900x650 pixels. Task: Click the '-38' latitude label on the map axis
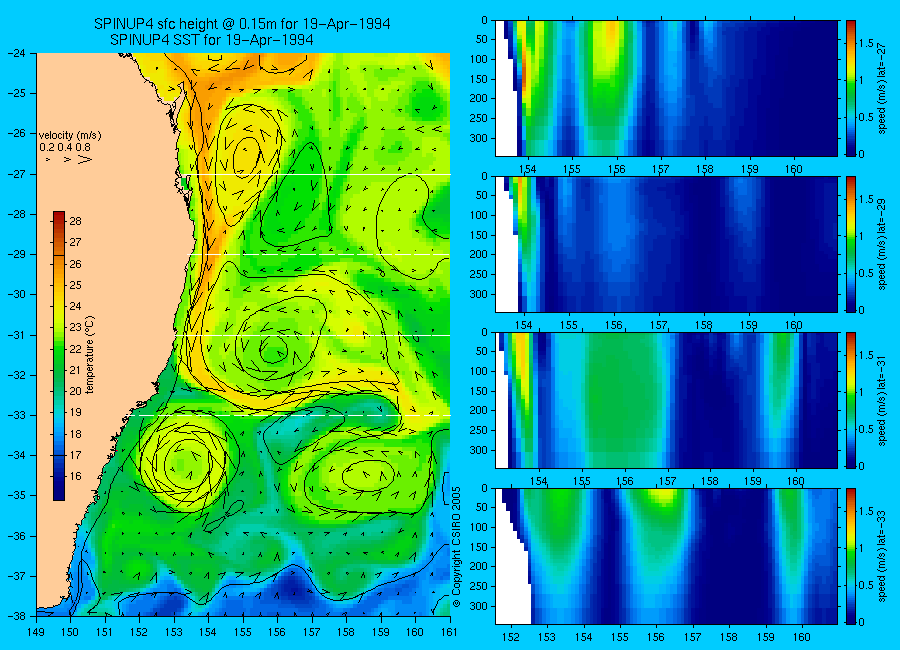(17, 616)
